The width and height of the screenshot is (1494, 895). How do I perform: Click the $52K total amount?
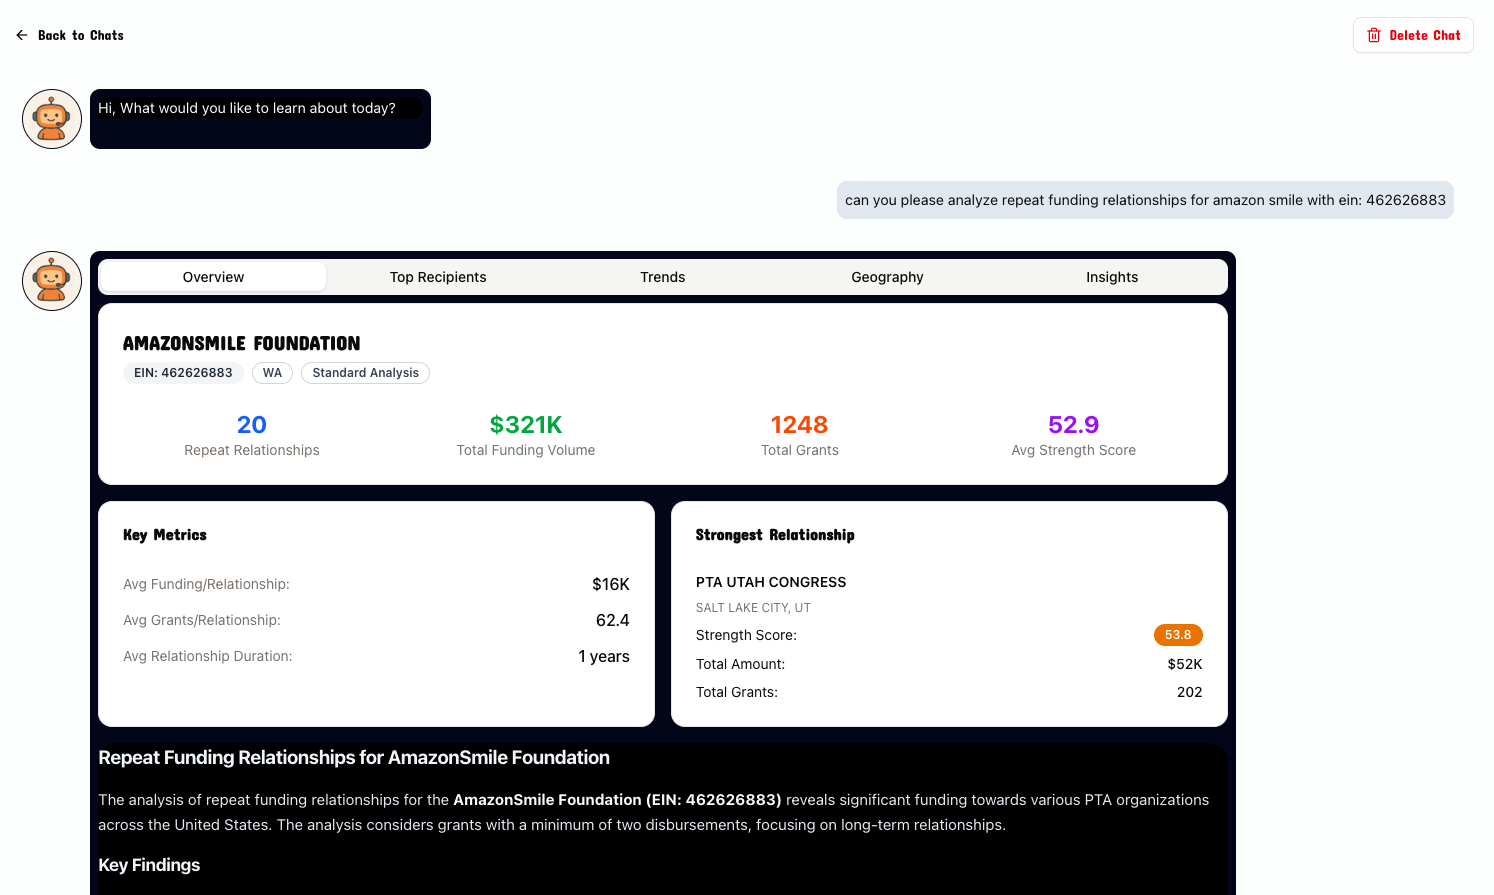click(x=1185, y=664)
